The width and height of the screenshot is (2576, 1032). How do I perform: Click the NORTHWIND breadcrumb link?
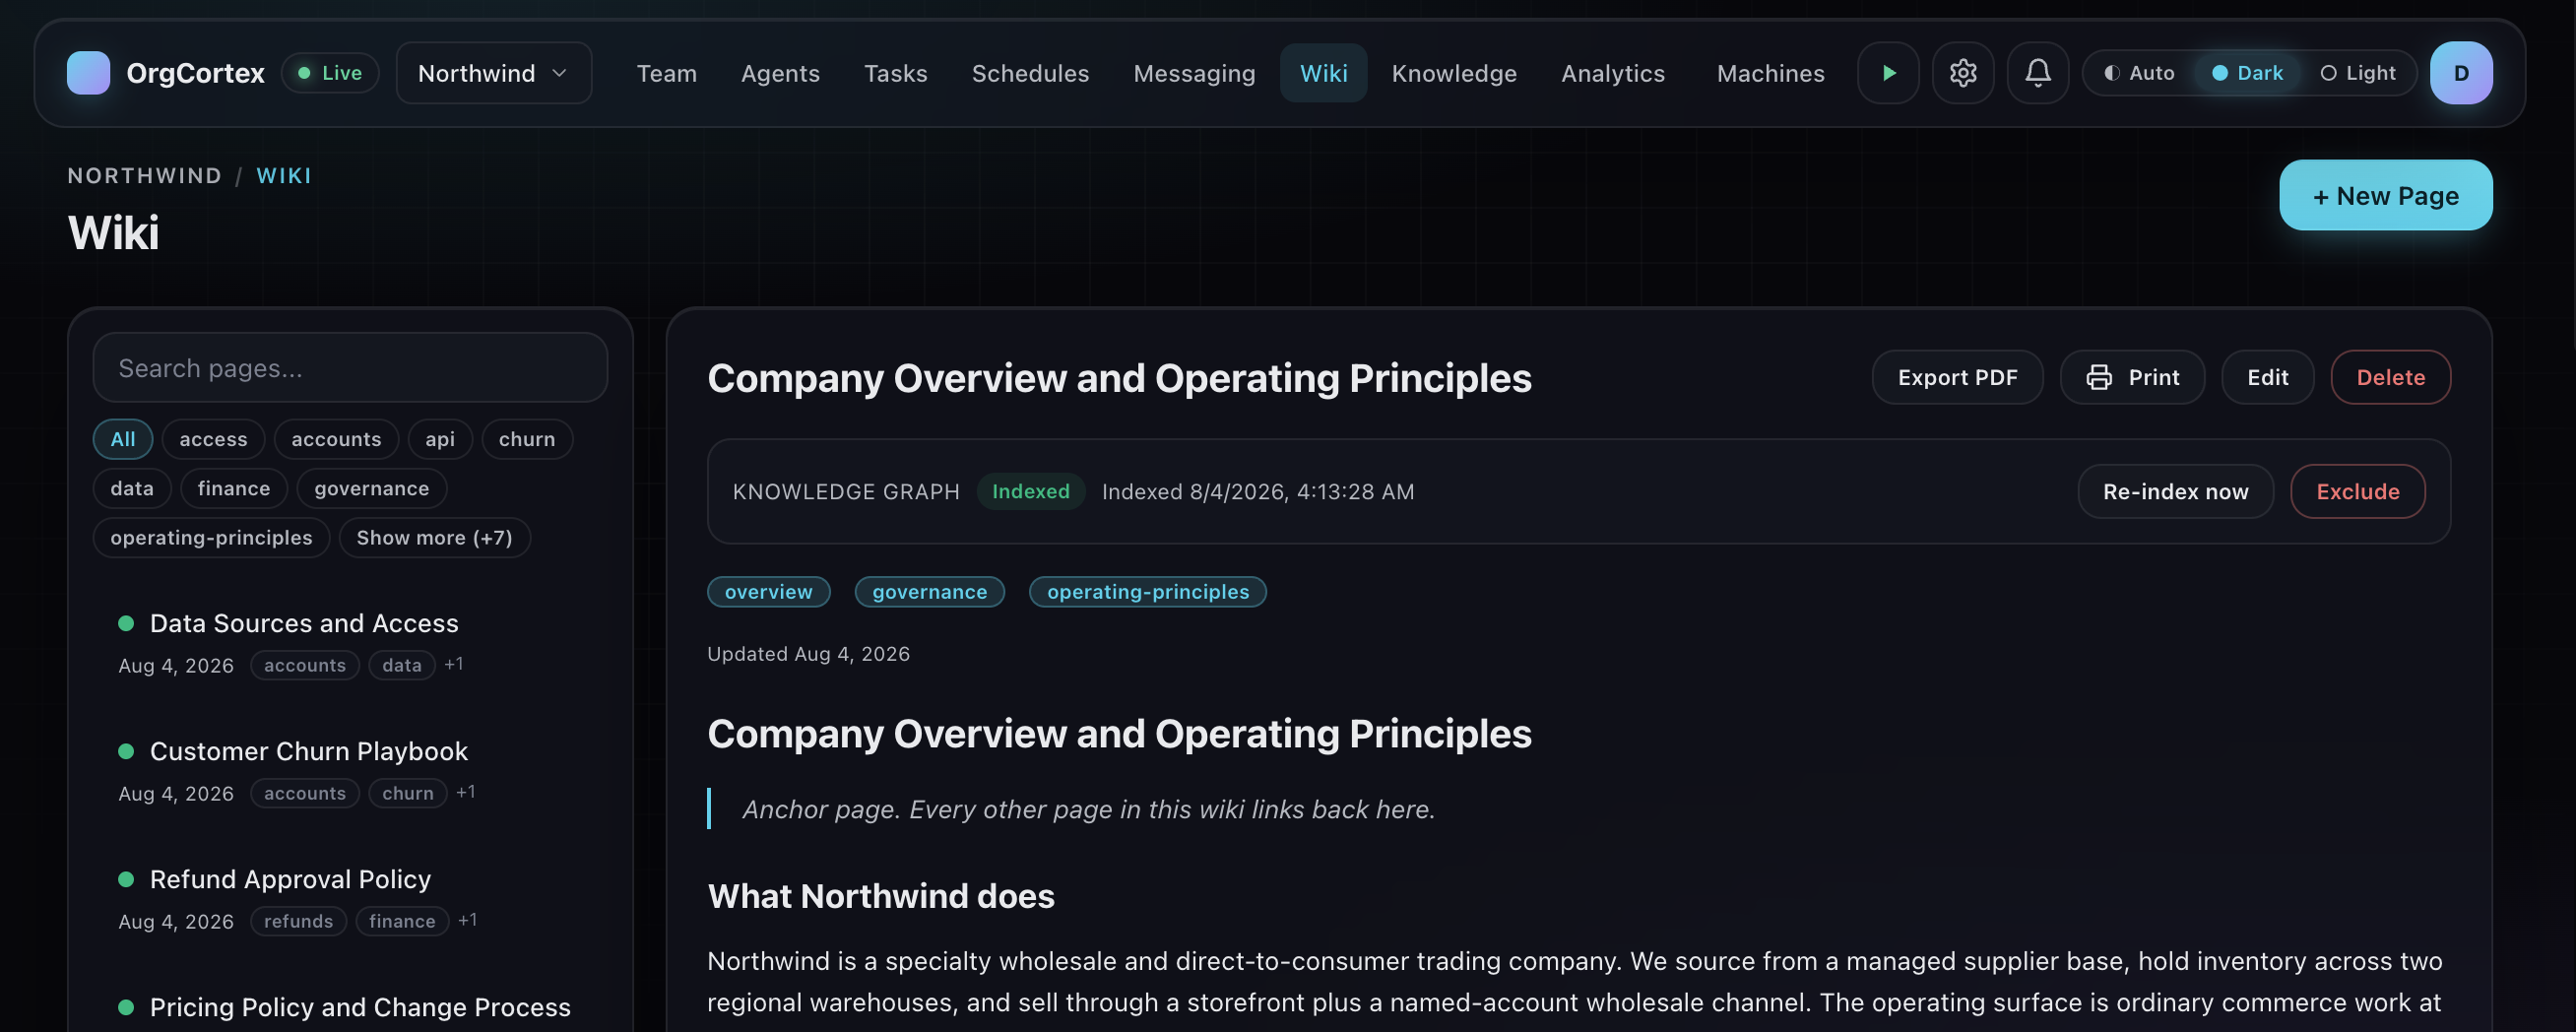[x=145, y=176]
